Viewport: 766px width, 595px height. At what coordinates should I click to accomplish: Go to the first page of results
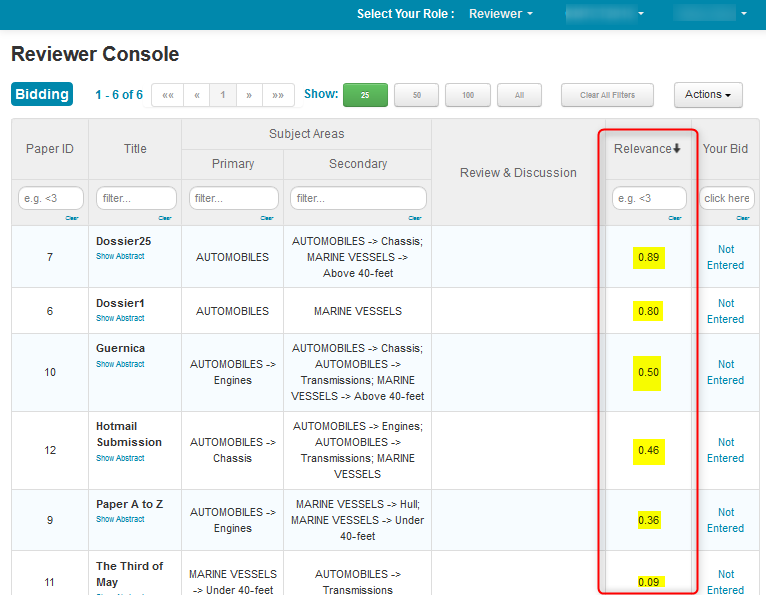[167, 95]
